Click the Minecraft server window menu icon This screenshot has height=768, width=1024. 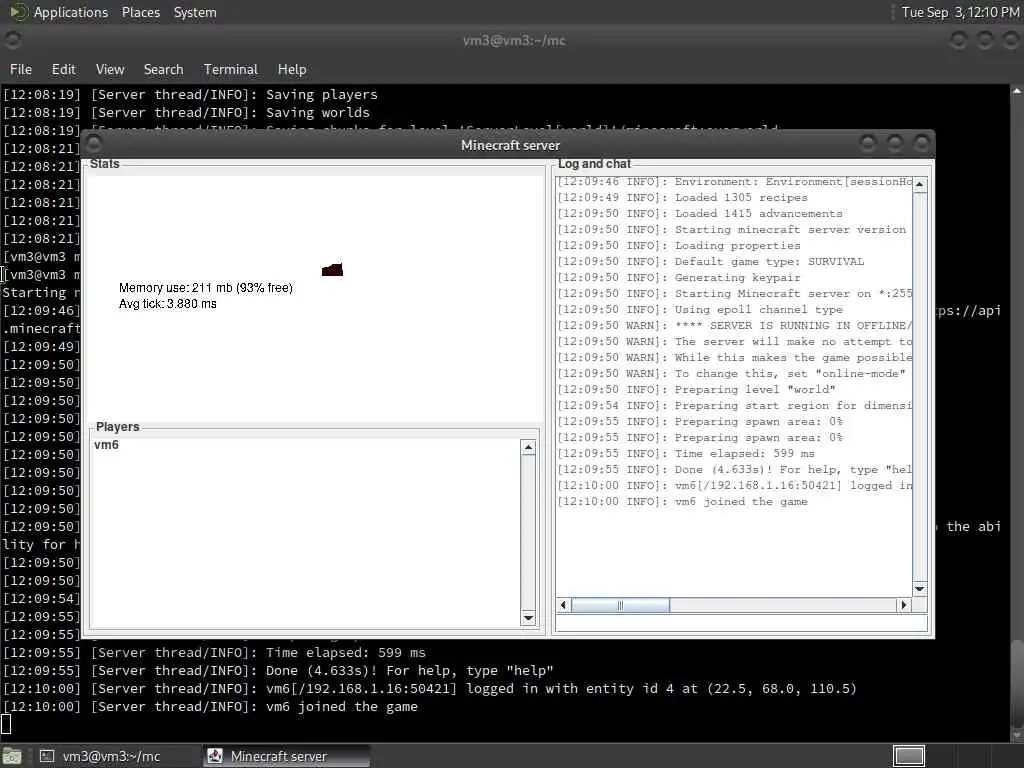coord(94,143)
